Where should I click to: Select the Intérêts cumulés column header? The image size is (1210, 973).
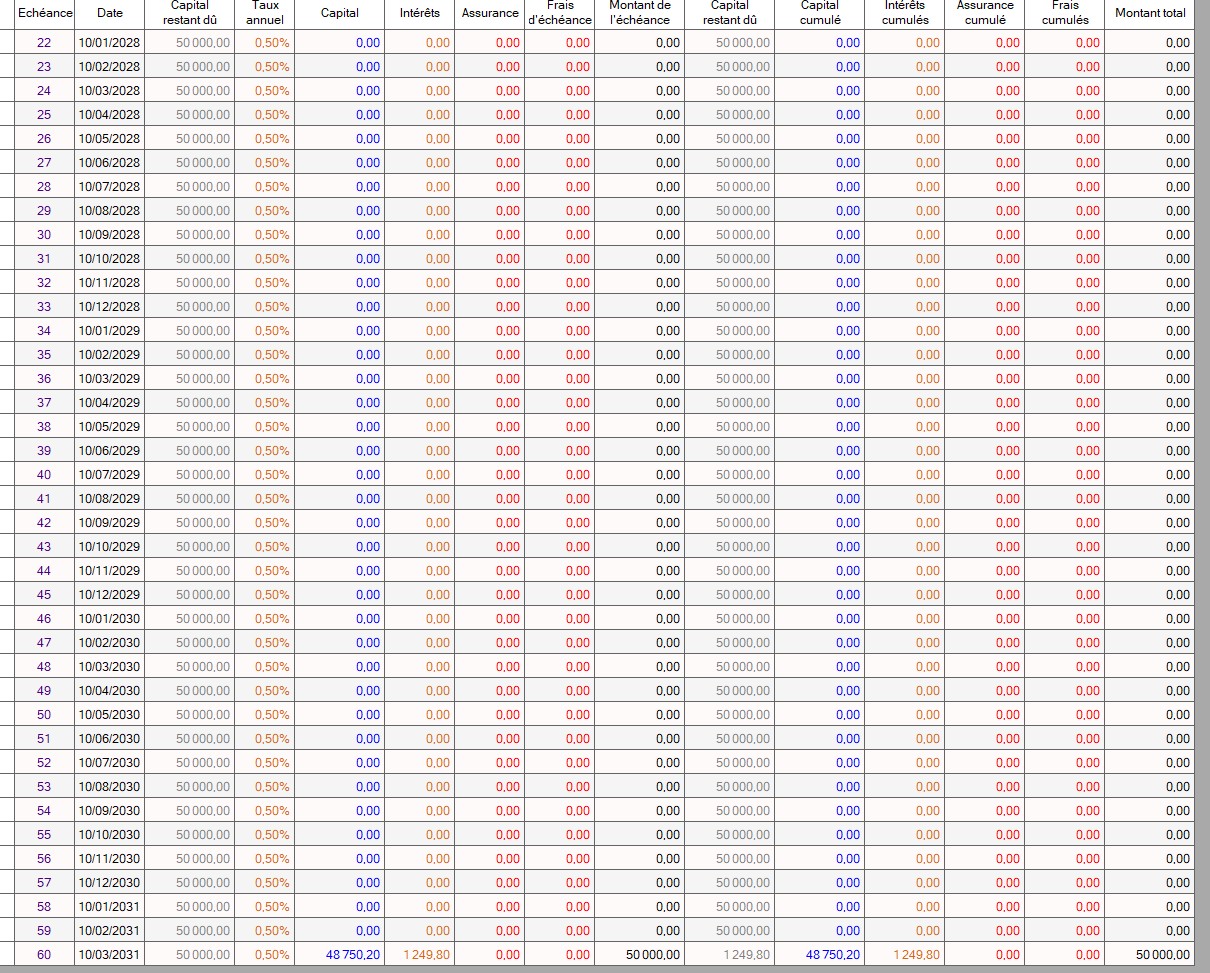[904, 13]
